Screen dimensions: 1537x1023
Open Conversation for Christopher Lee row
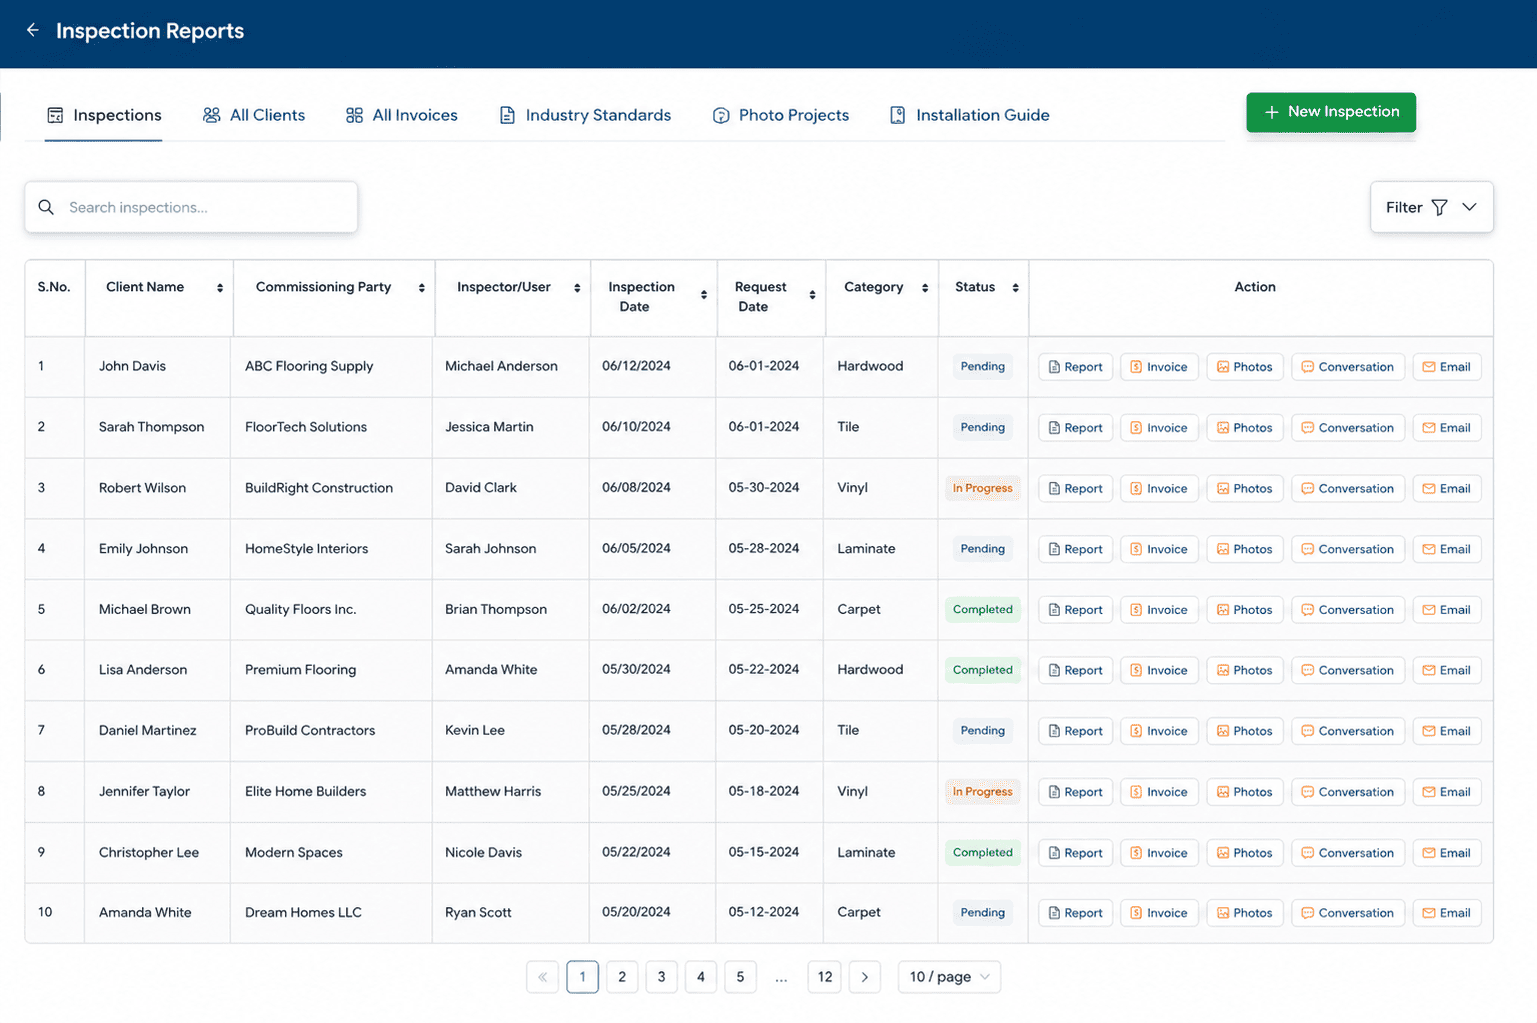point(1348,853)
